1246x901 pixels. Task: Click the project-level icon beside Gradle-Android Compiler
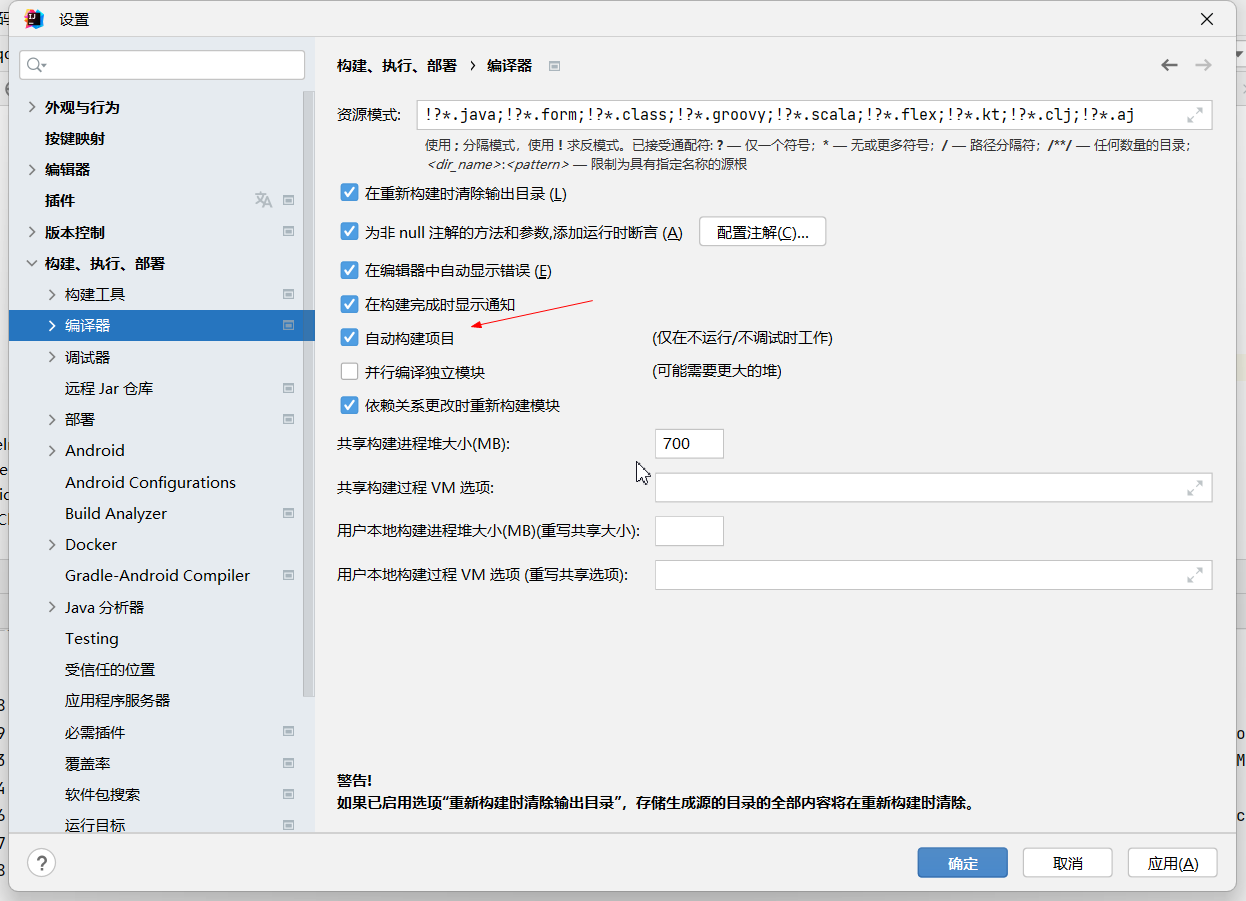[x=288, y=575]
